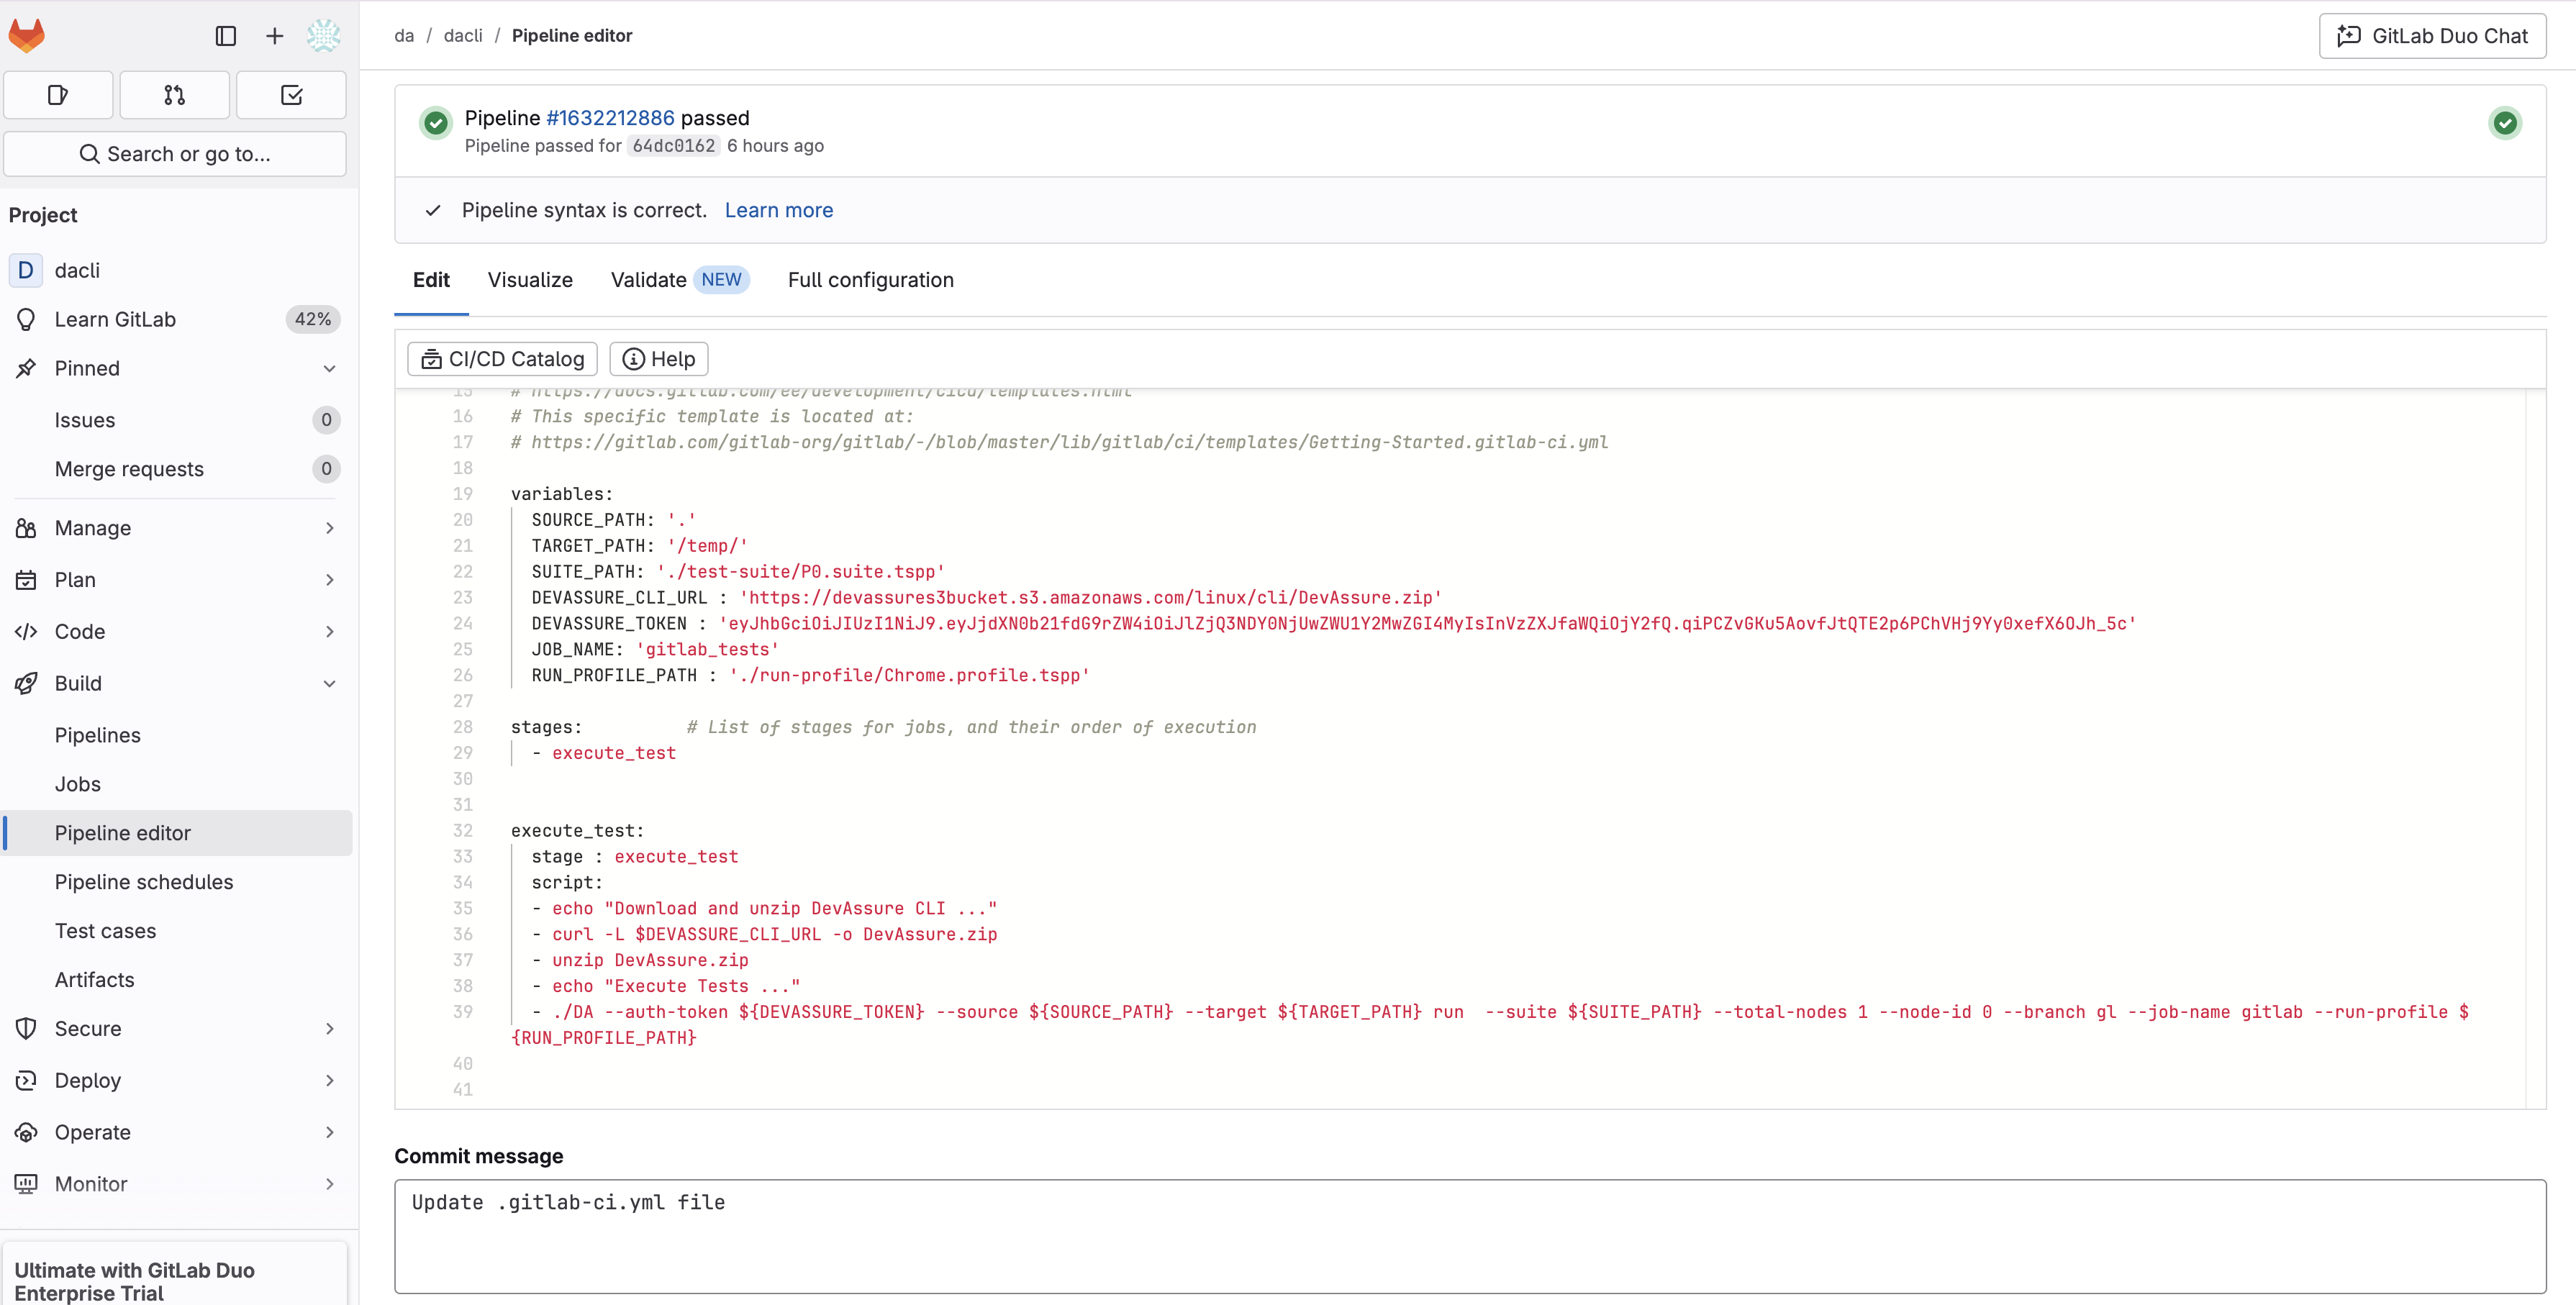Collapse the Build section
Screen dimensions: 2576x1305
pos(329,684)
